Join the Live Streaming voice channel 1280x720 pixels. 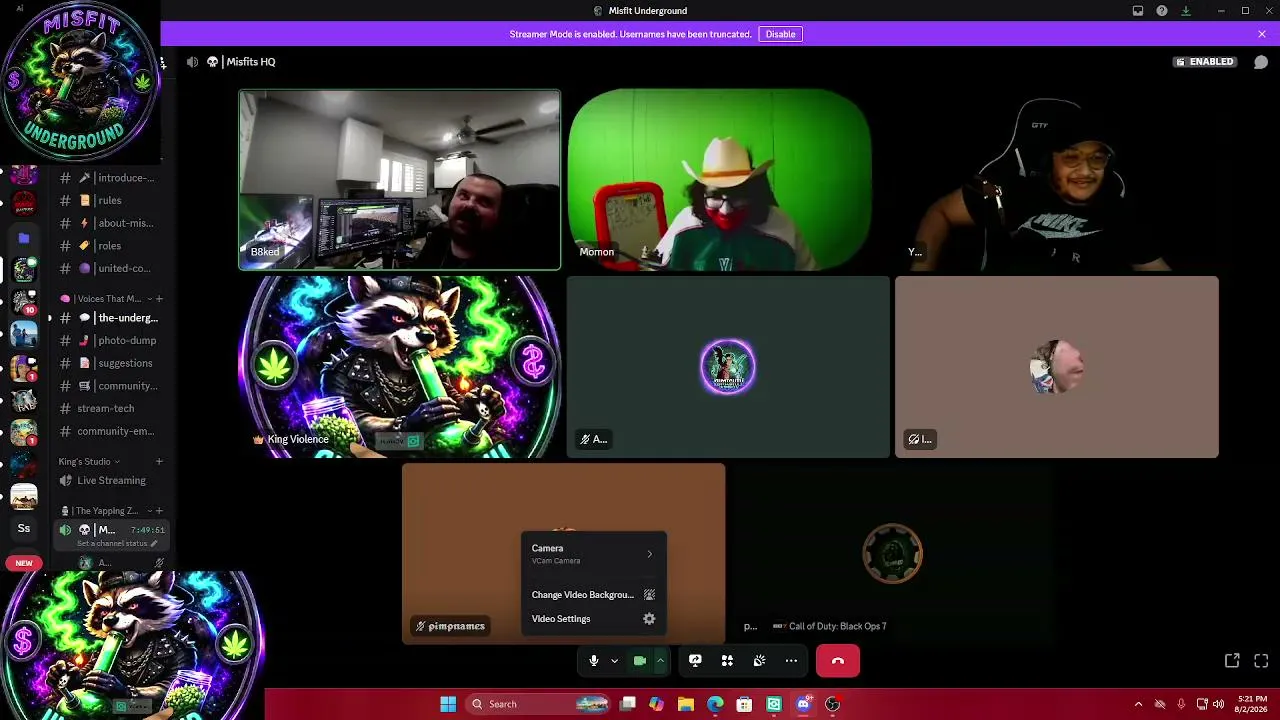[110, 480]
